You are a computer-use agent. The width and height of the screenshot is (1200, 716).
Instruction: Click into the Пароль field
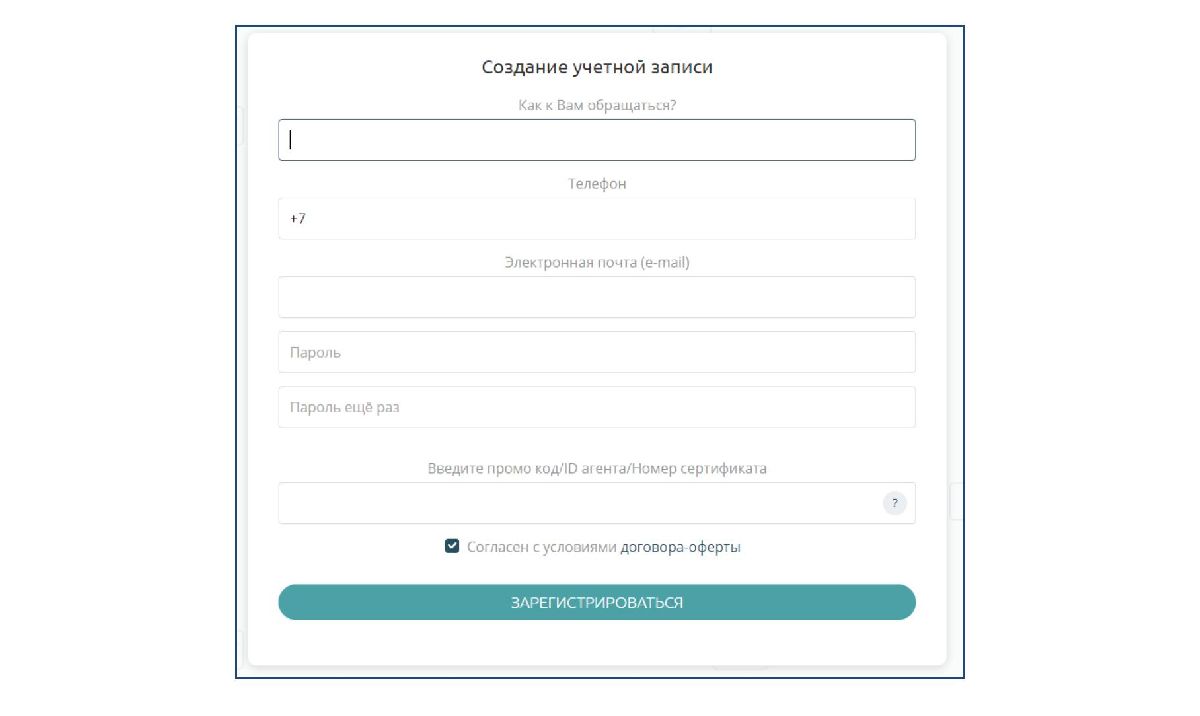[597, 352]
